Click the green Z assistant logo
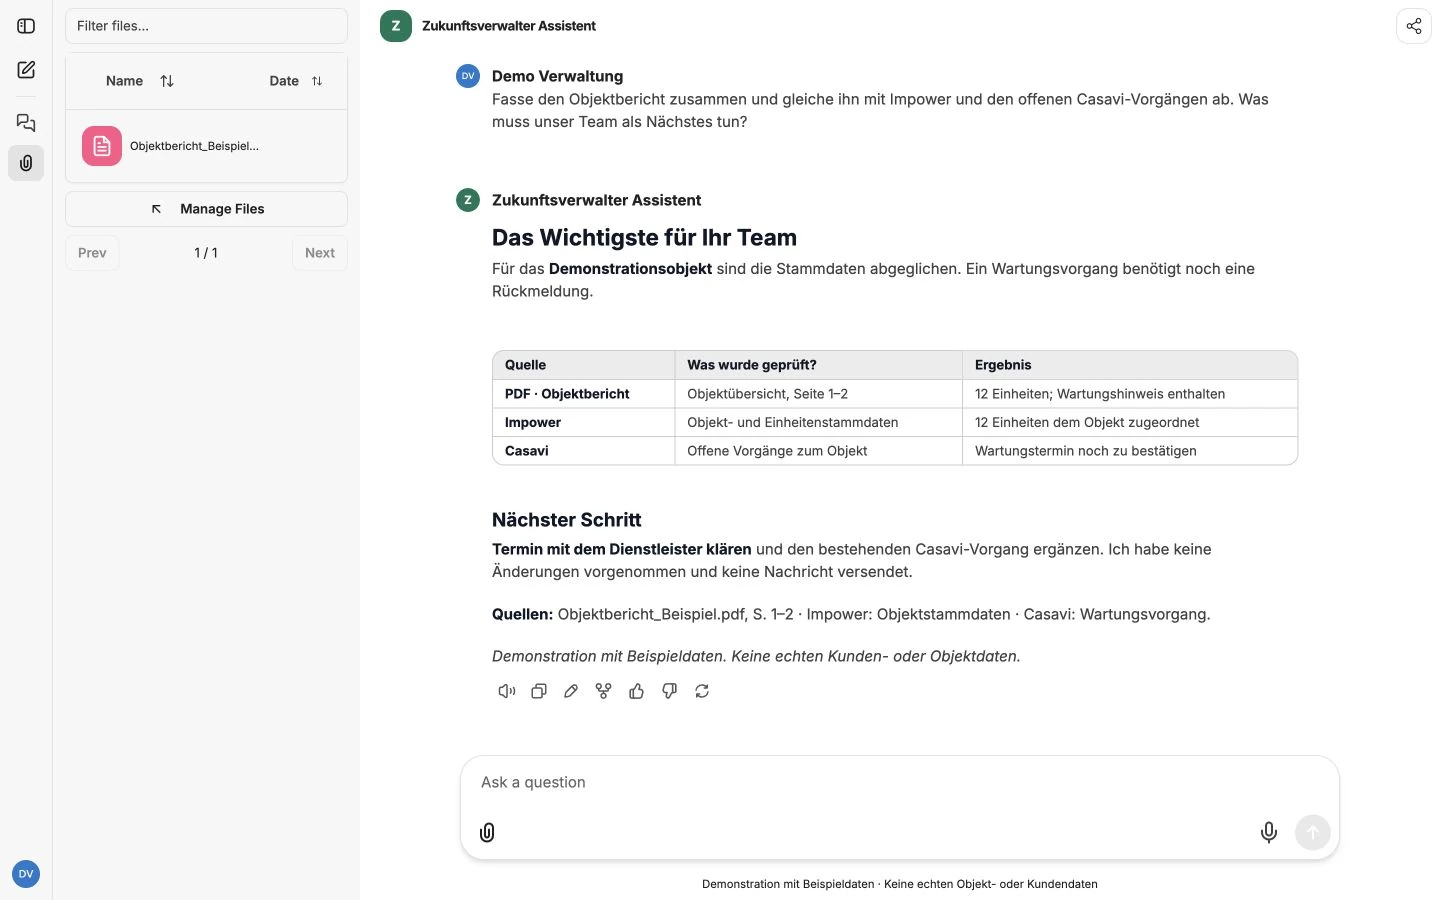This screenshot has height=900, width=1440. click(x=396, y=26)
